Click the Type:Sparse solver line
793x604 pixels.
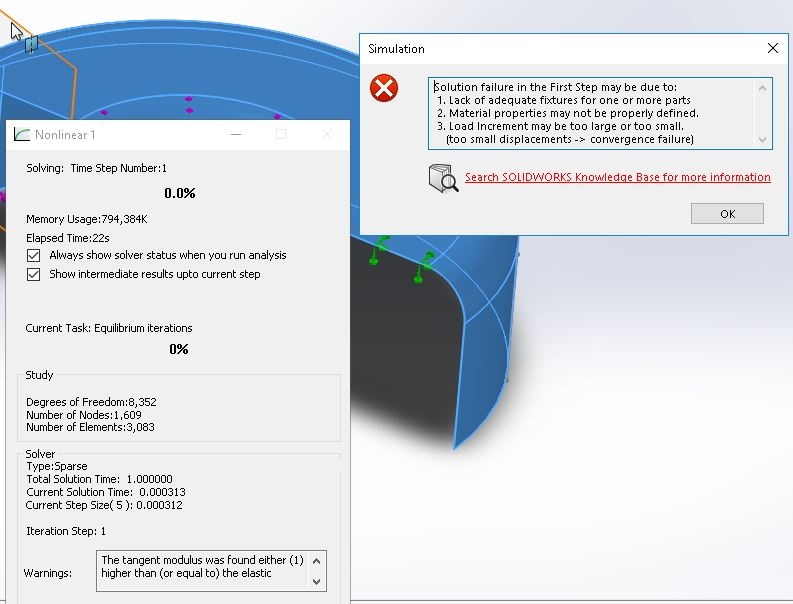tap(57, 466)
